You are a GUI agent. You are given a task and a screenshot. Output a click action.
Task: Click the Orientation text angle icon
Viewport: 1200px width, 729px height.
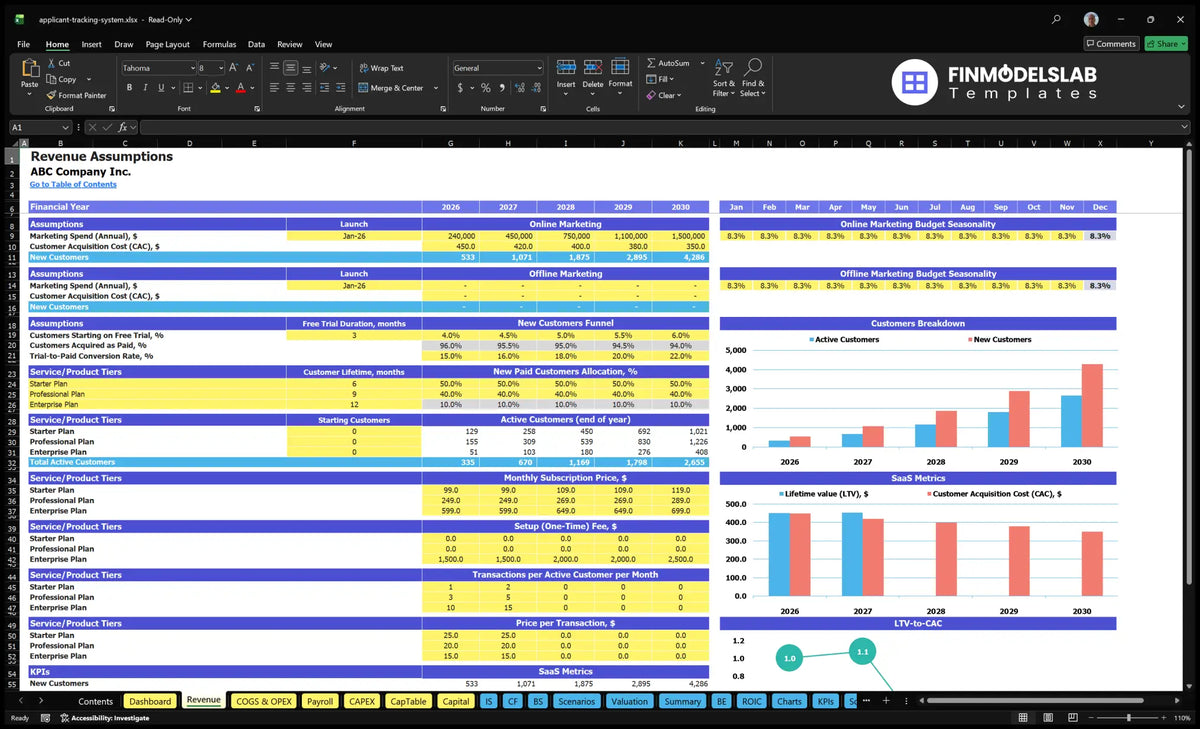coord(324,68)
